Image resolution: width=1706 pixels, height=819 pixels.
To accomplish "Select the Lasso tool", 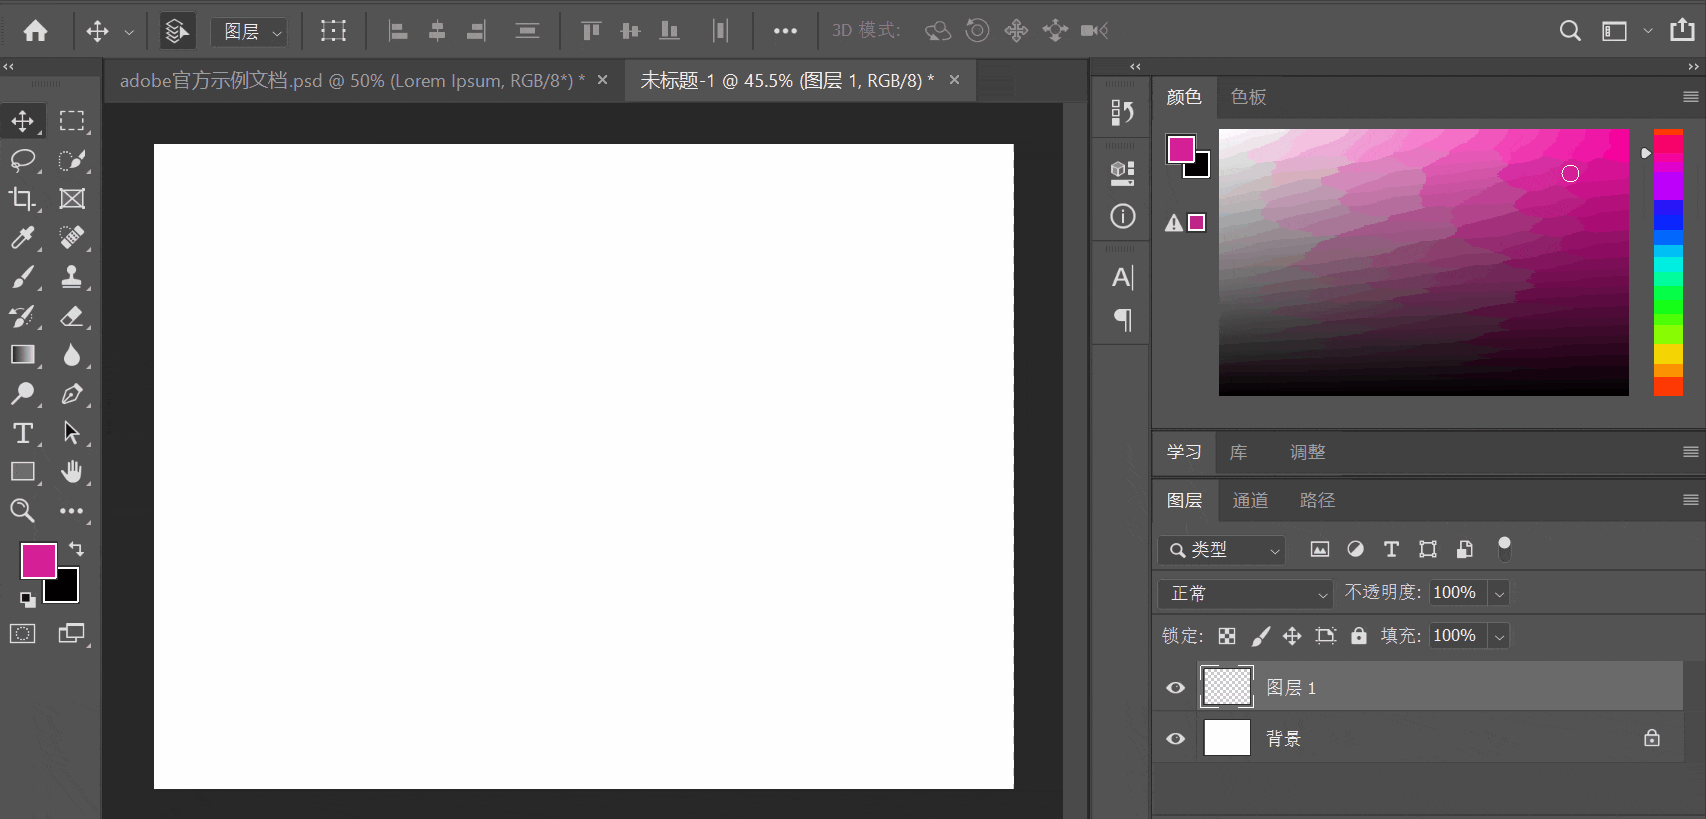I will [x=22, y=160].
